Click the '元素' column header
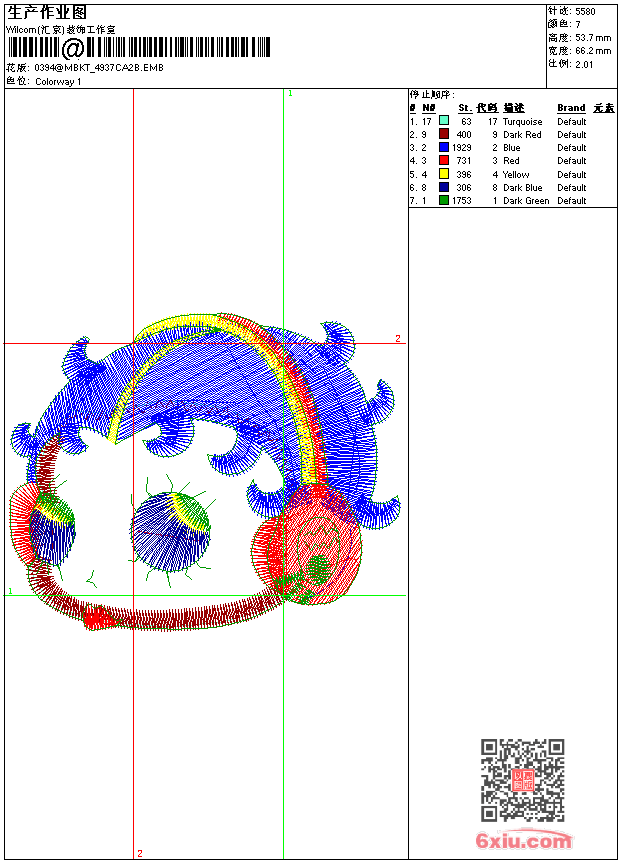 pyautogui.click(x=604, y=108)
